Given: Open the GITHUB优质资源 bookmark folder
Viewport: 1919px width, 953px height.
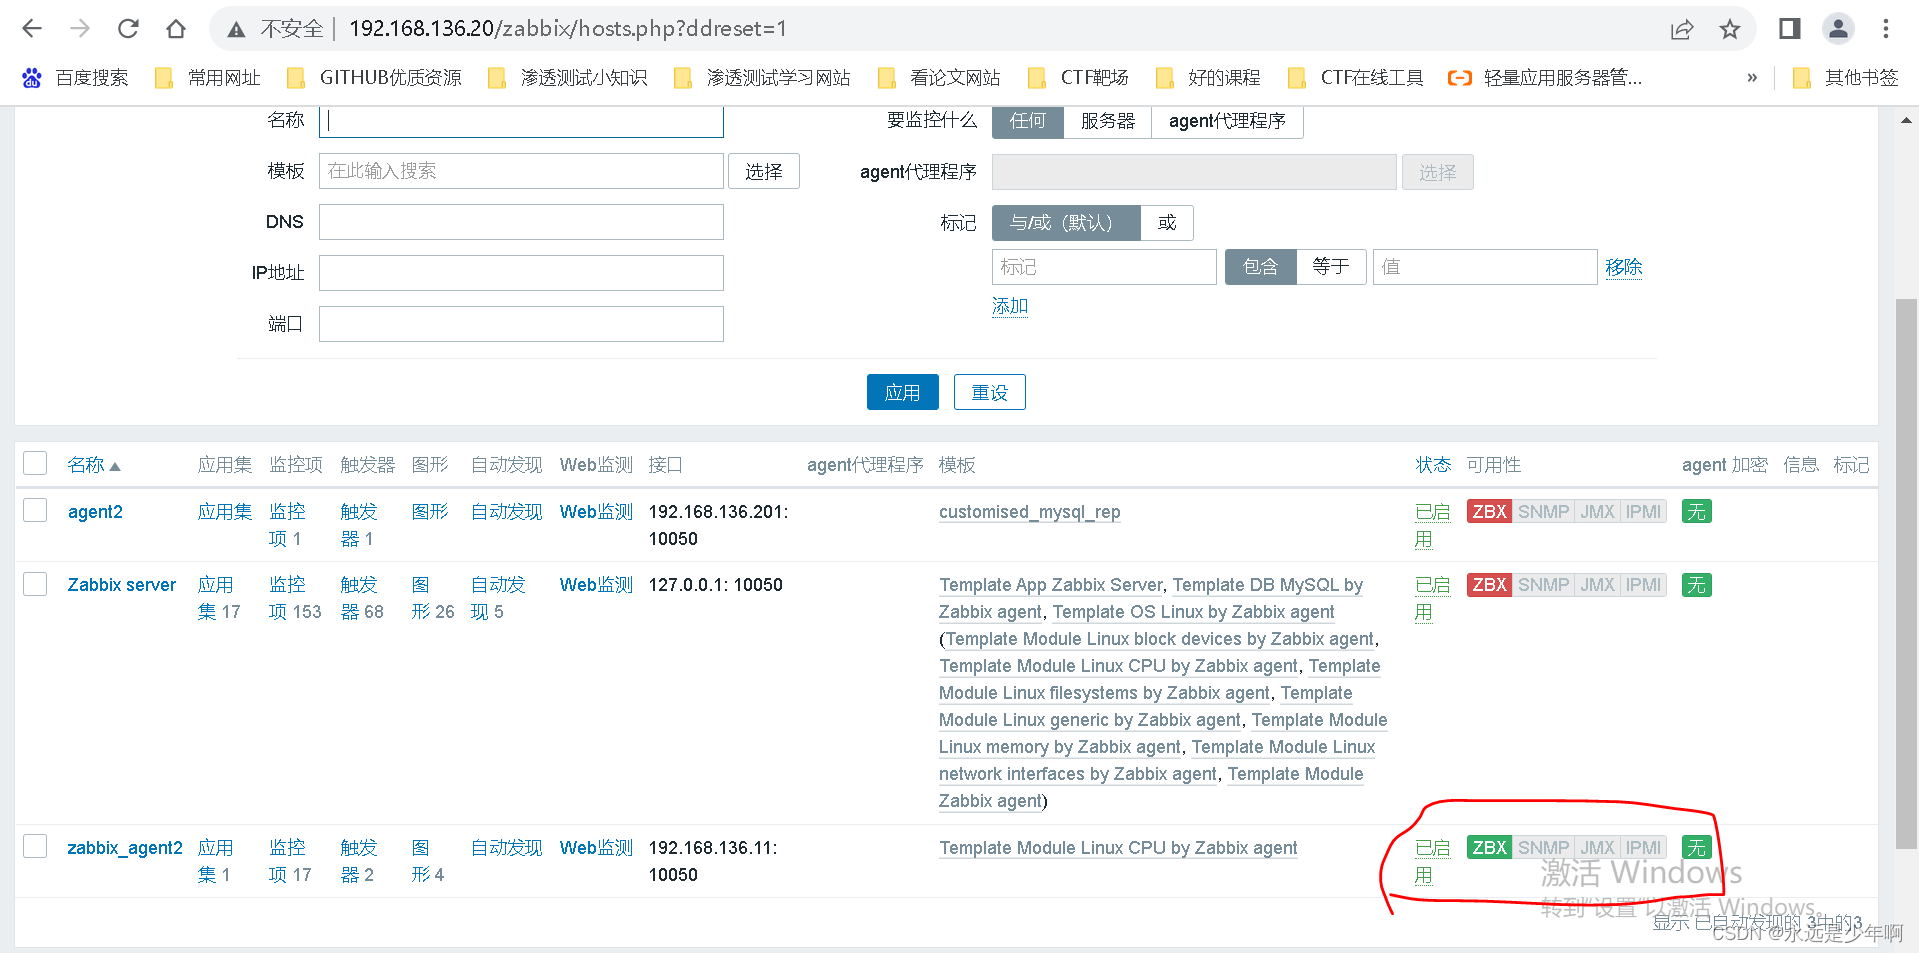Looking at the screenshot, I should click(374, 78).
